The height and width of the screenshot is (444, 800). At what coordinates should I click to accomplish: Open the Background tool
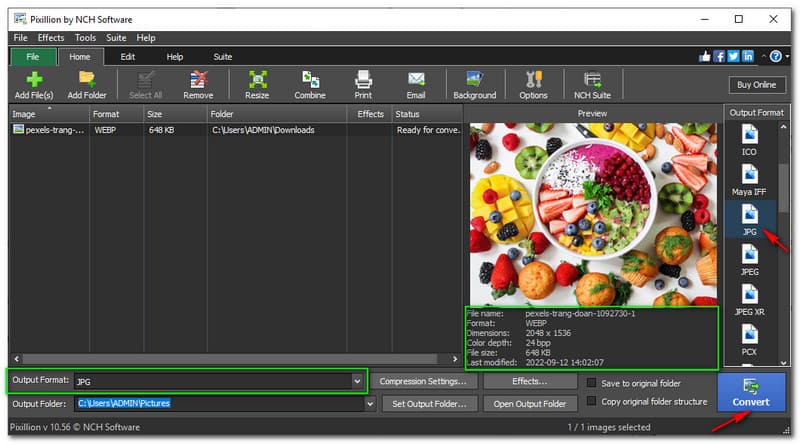point(474,80)
